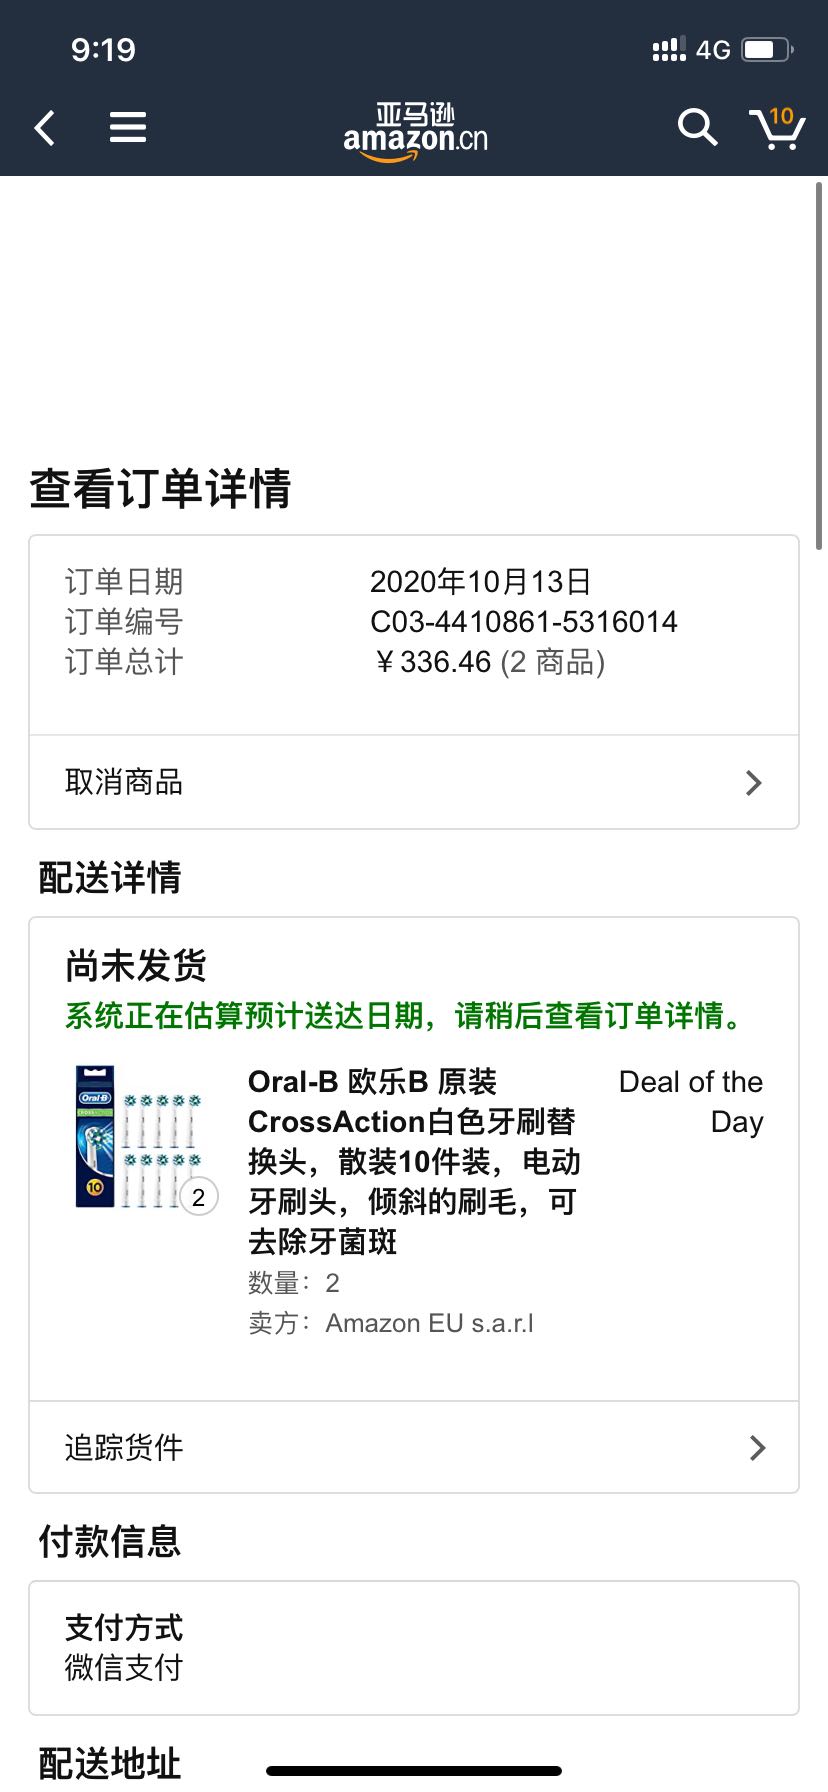Tap the Oral-B toothbrush heads thumbnail
The width and height of the screenshot is (828, 1792).
click(x=139, y=1137)
